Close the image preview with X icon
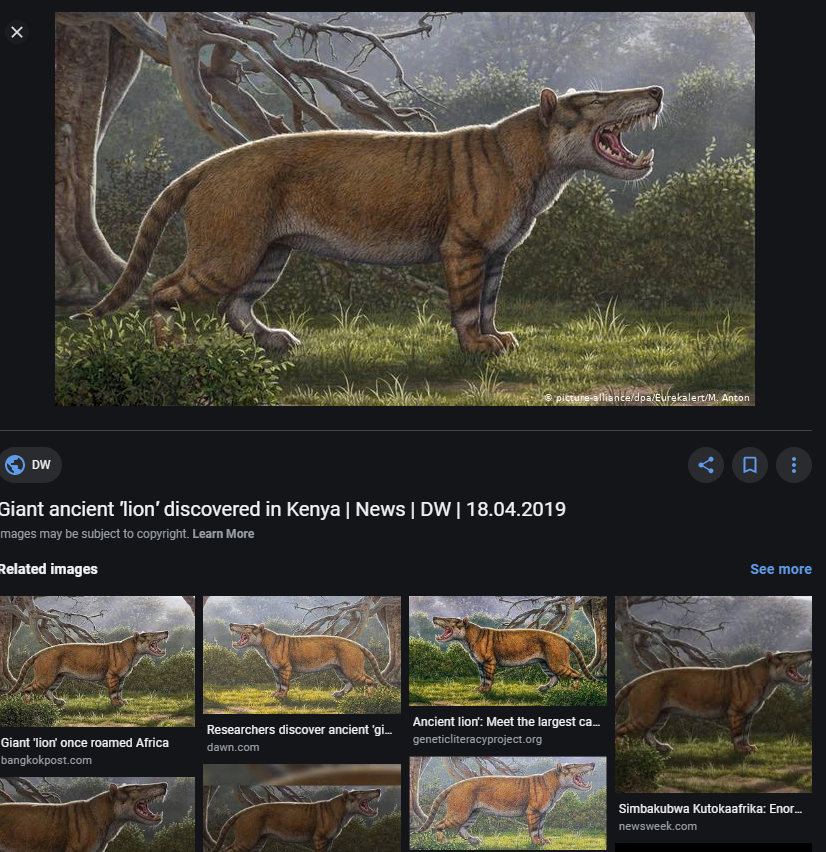Image resolution: width=826 pixels, height=852 pixels. (17, 32)
